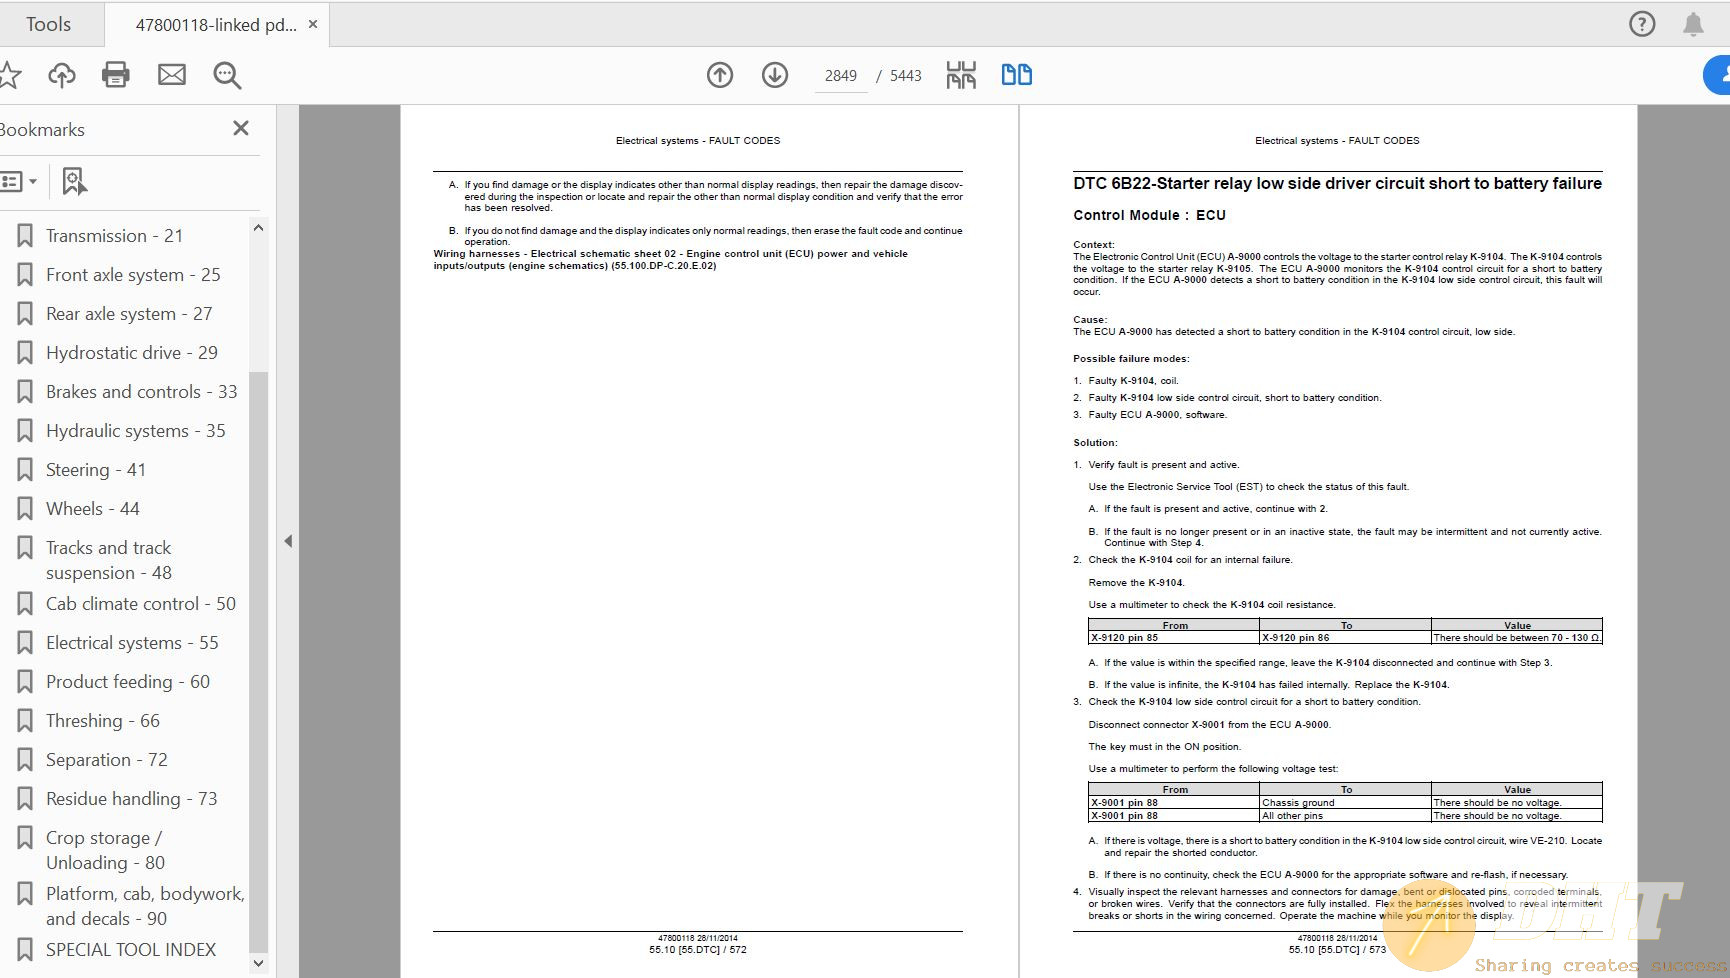Click 'X-9120 pin 85' table cell
This screenshot has width=1730, height=978.
[1174, 638]
